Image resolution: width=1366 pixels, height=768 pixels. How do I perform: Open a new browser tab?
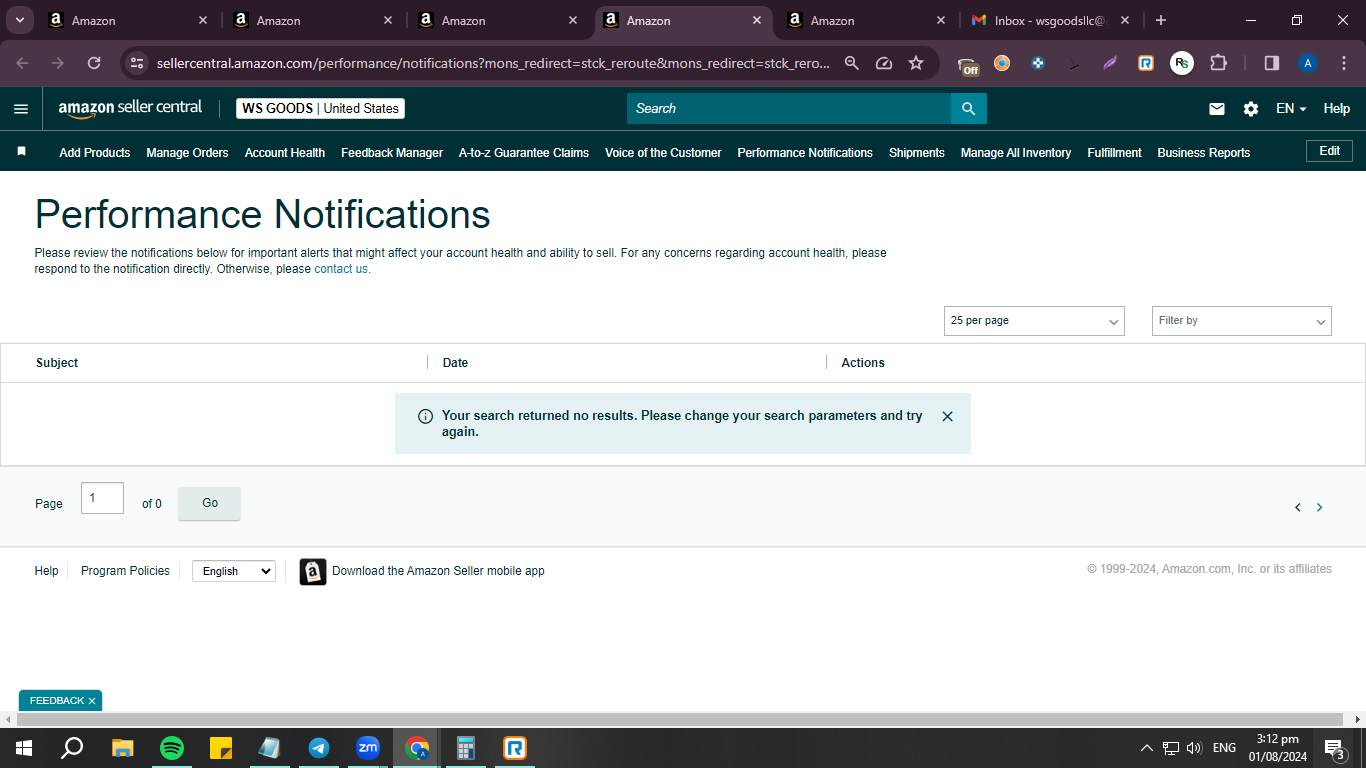[1160, 20]
